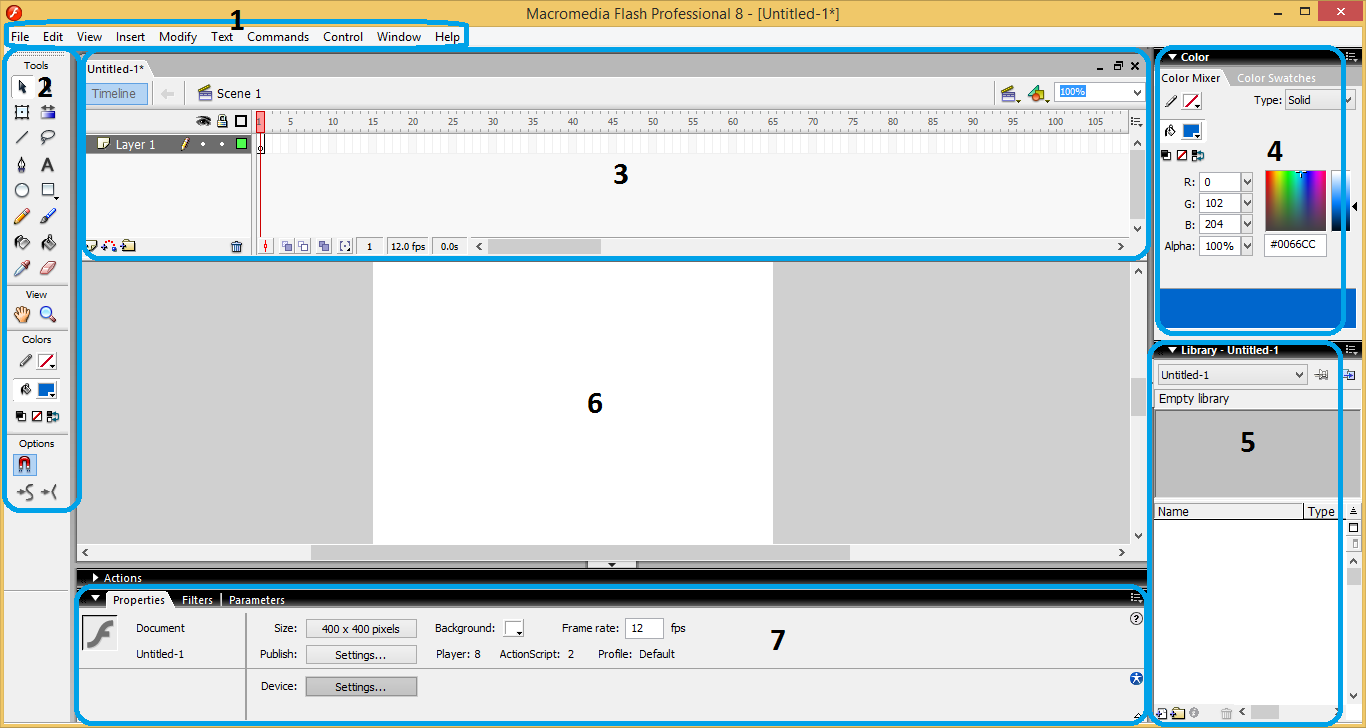
Task: Add a motion guide layer
Action: (110, 246)
